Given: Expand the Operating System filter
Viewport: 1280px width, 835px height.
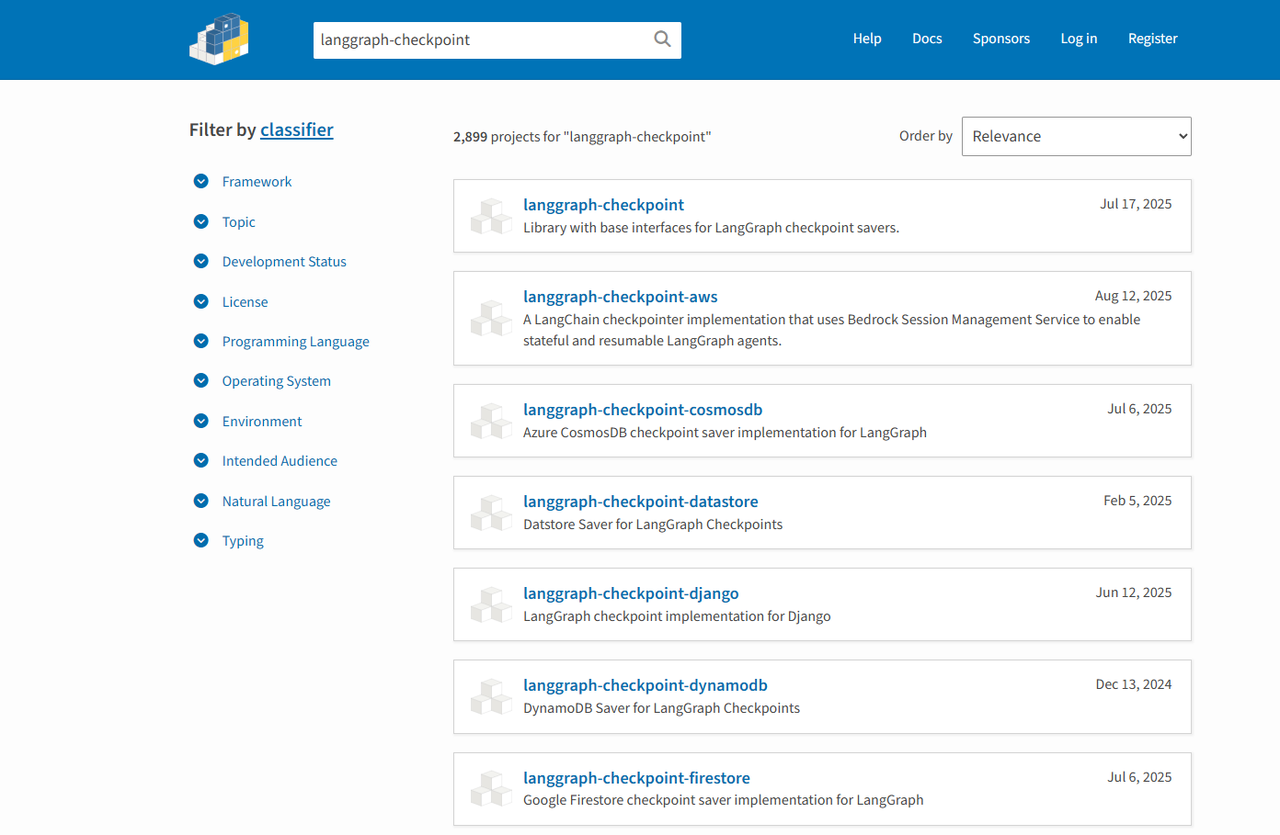Looking at the screenshot, I should click(x=276, y=381).
